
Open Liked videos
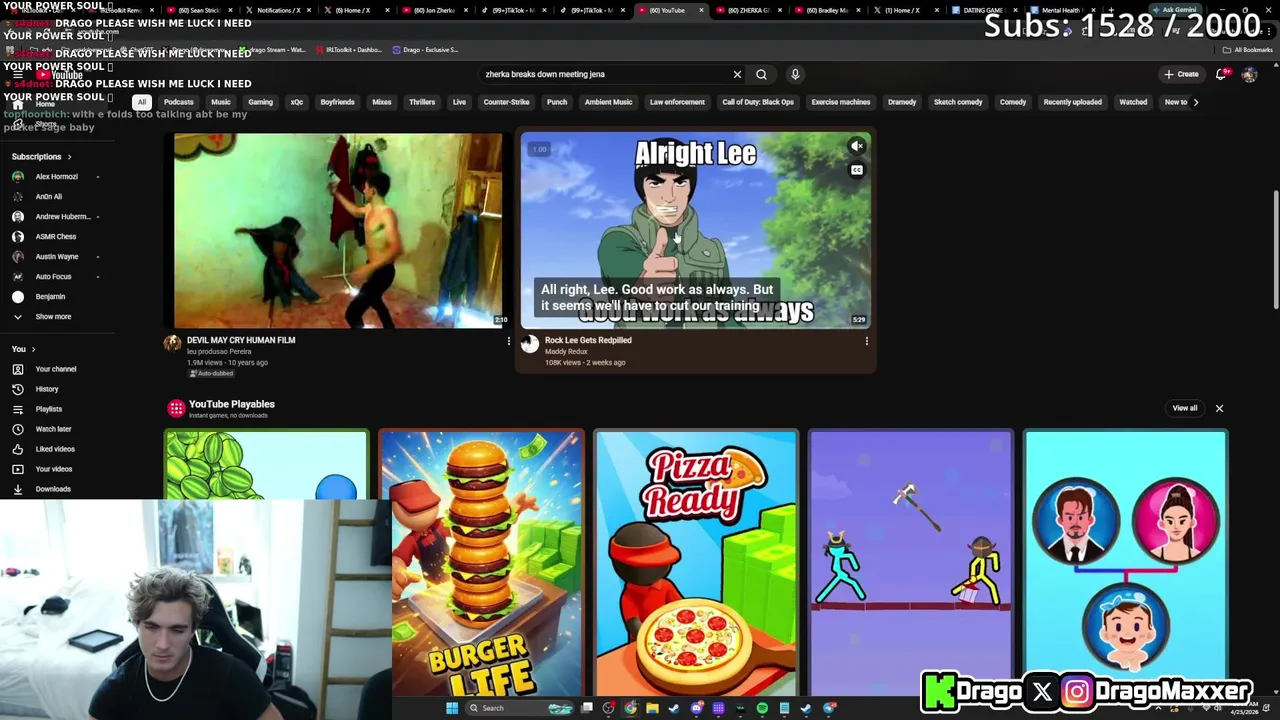(x=55, y=449)
